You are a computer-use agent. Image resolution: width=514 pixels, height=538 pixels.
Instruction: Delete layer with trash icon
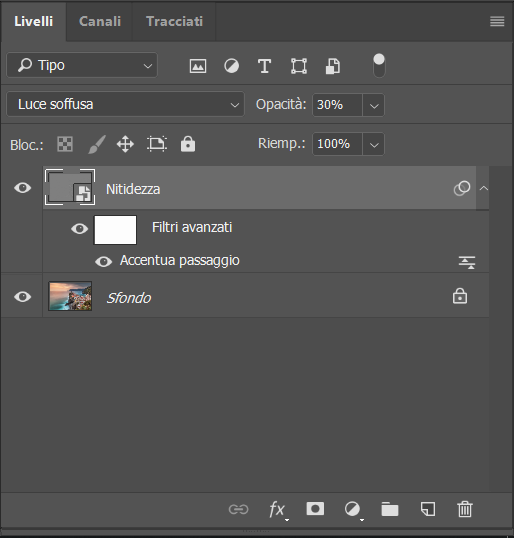465,509
